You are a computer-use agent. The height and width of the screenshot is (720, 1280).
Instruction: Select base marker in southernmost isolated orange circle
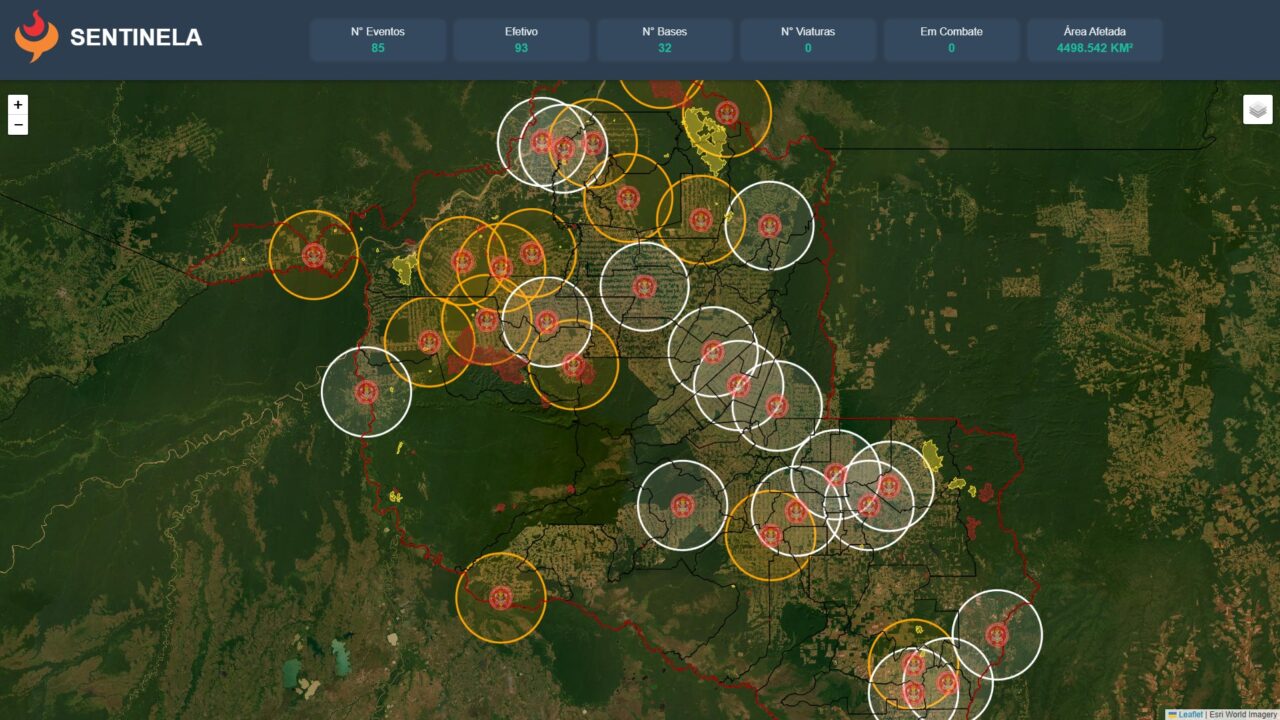point(501,598)
